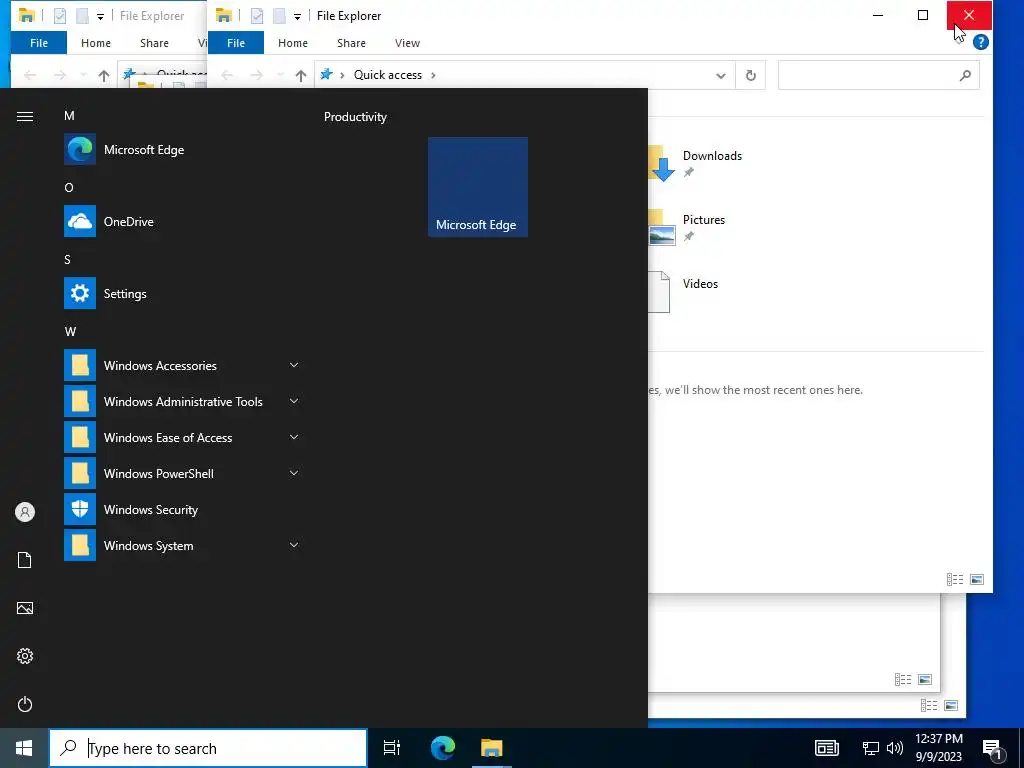Open the View tab in front File Explorer
The image size is (1024, 768).
pyautogui.click(x=408, y=43)
